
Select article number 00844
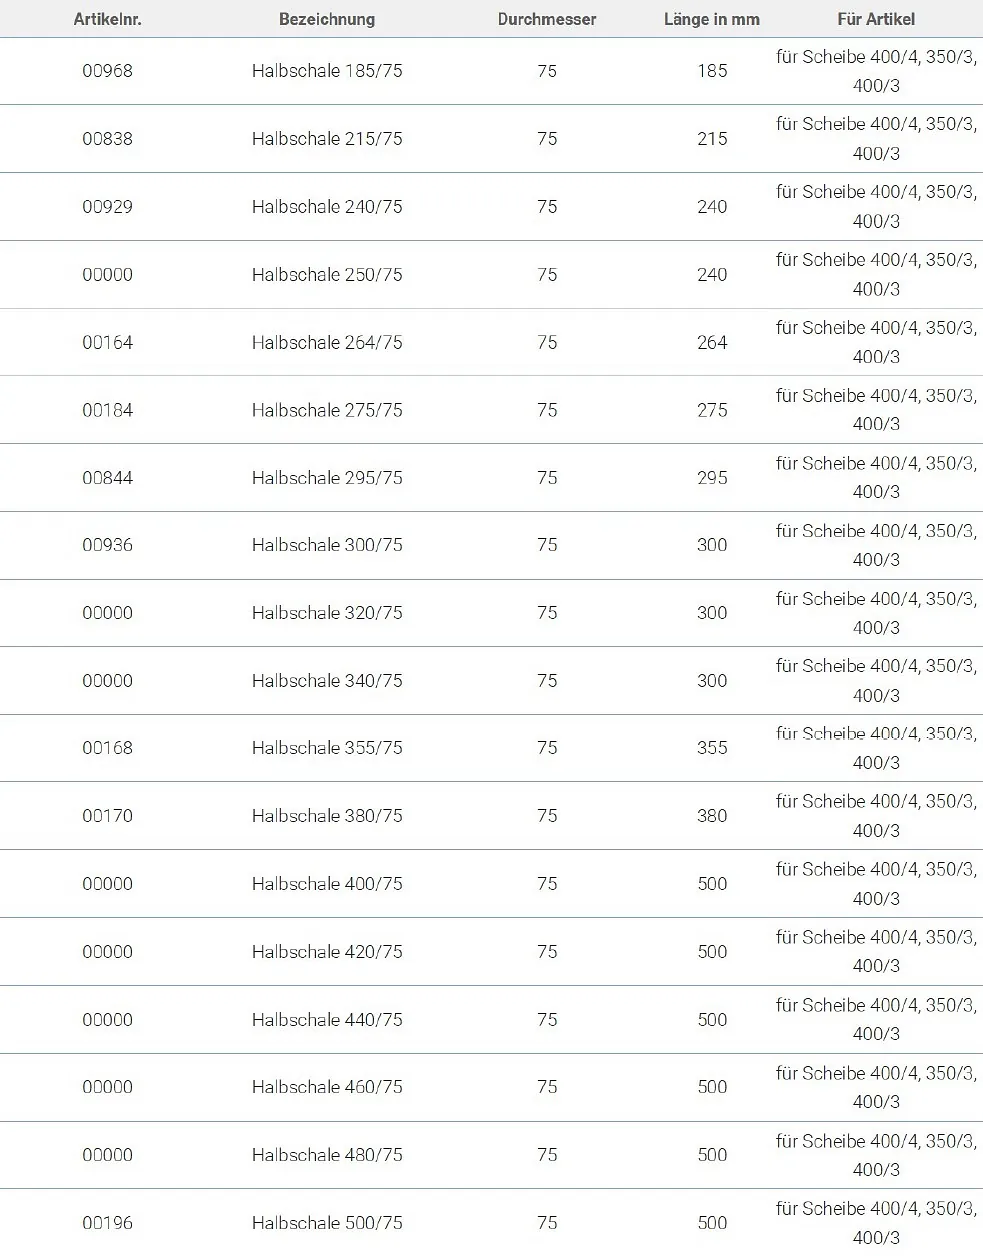click(x=107, y=478)
